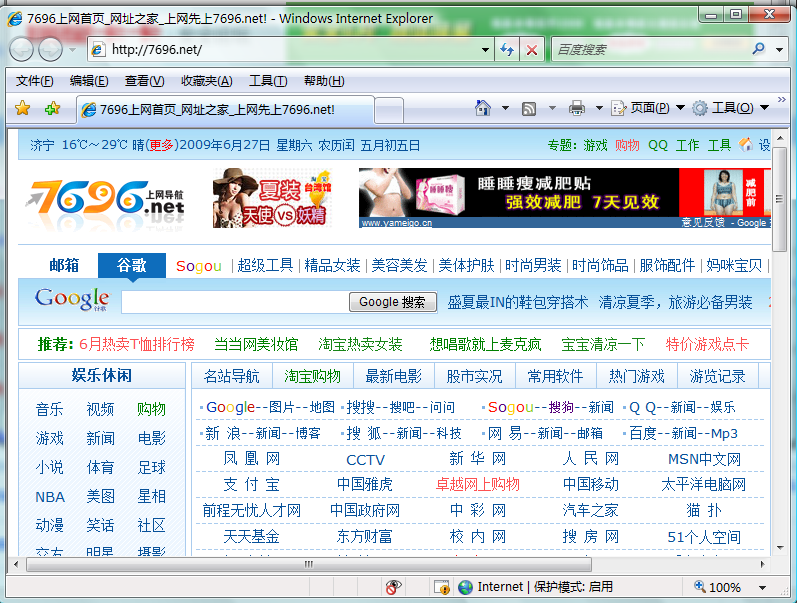Select the 淘宝购物 tab
The width and height of the screenshot is (797, 603).
point(313,376)
